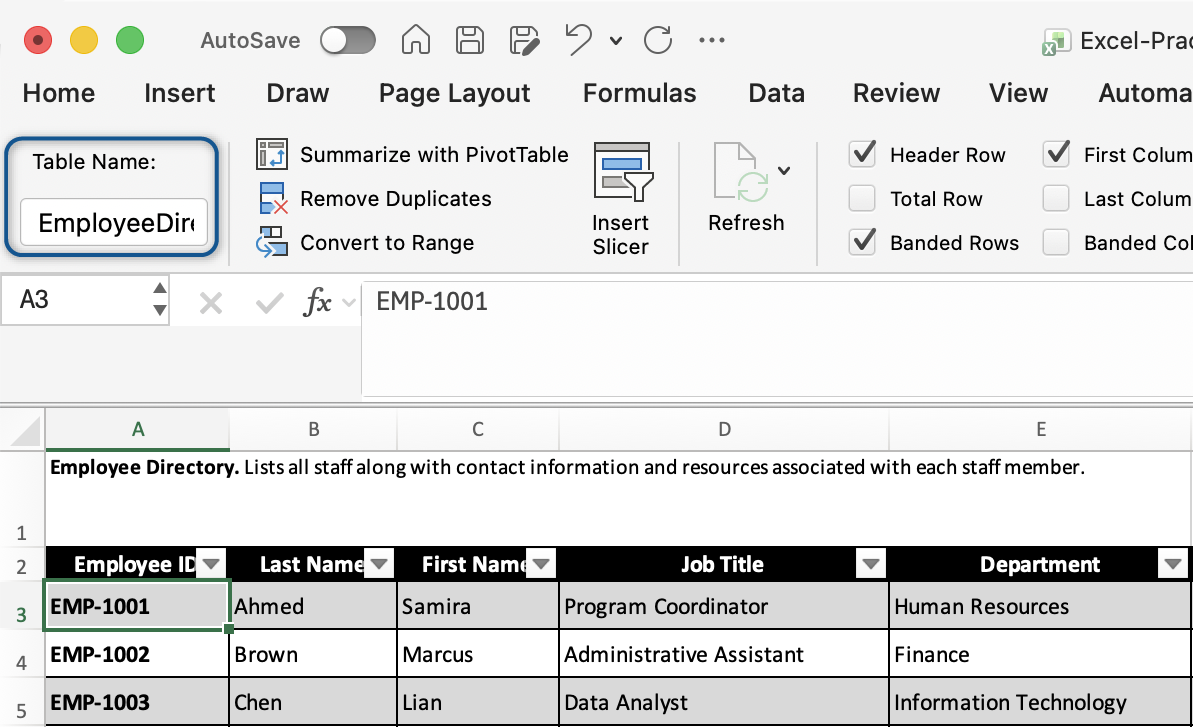Select the Data Analyst cell
The height and width of the screenshot is (727, 1193).
click(724, 702)
